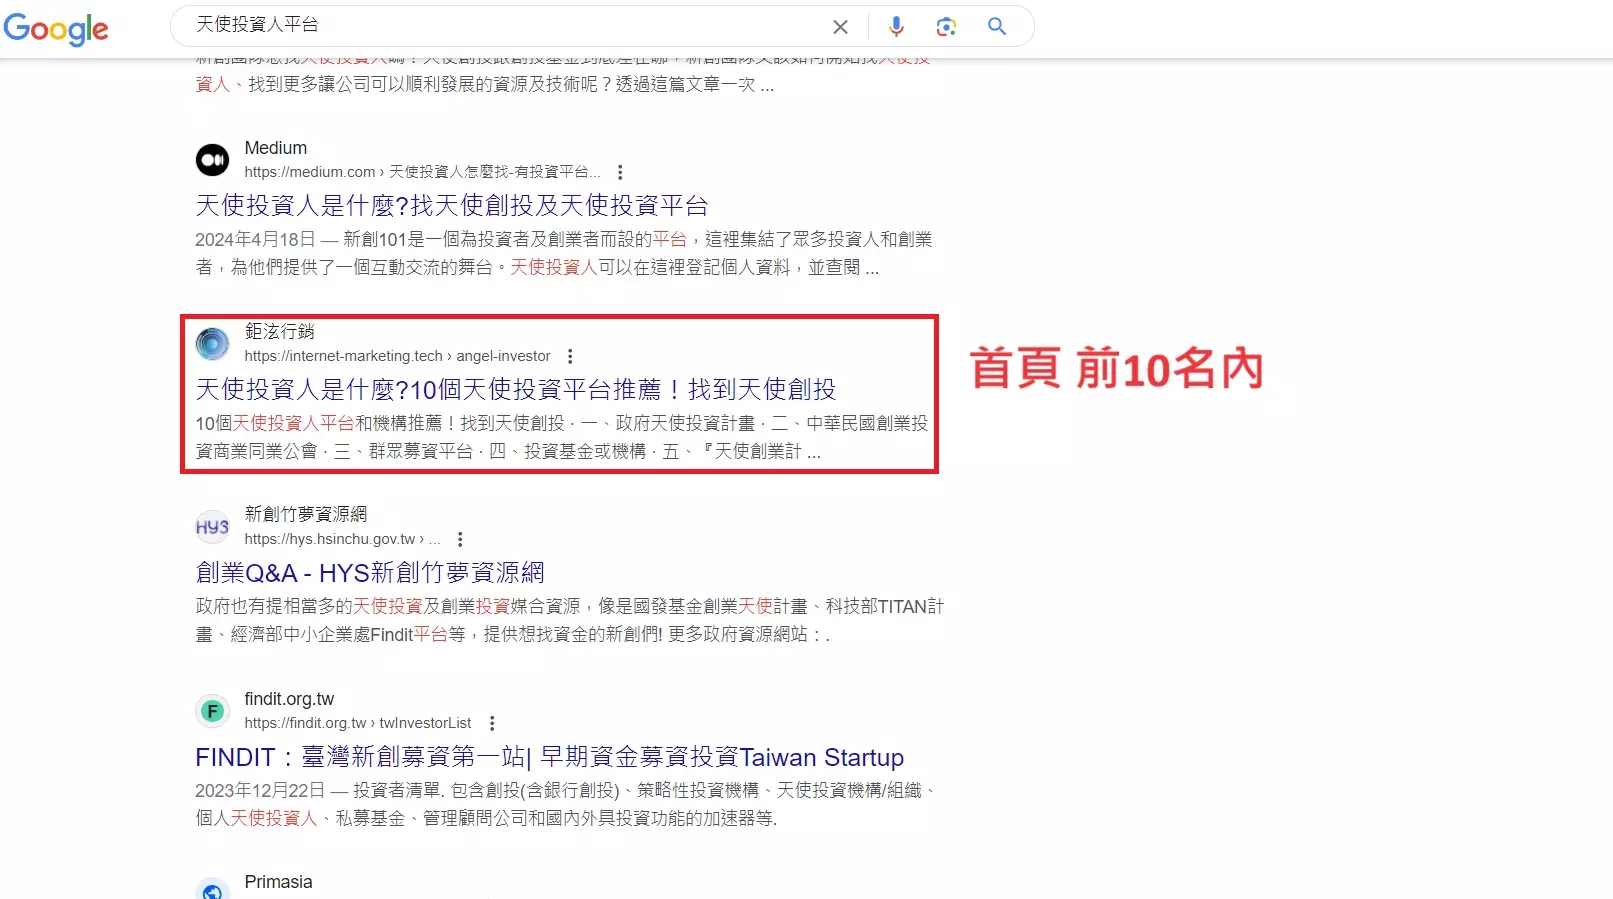Viewport: 1613px width, 899px height.
Task: Click the Primasia site favicon
Action: click(212, 890)
